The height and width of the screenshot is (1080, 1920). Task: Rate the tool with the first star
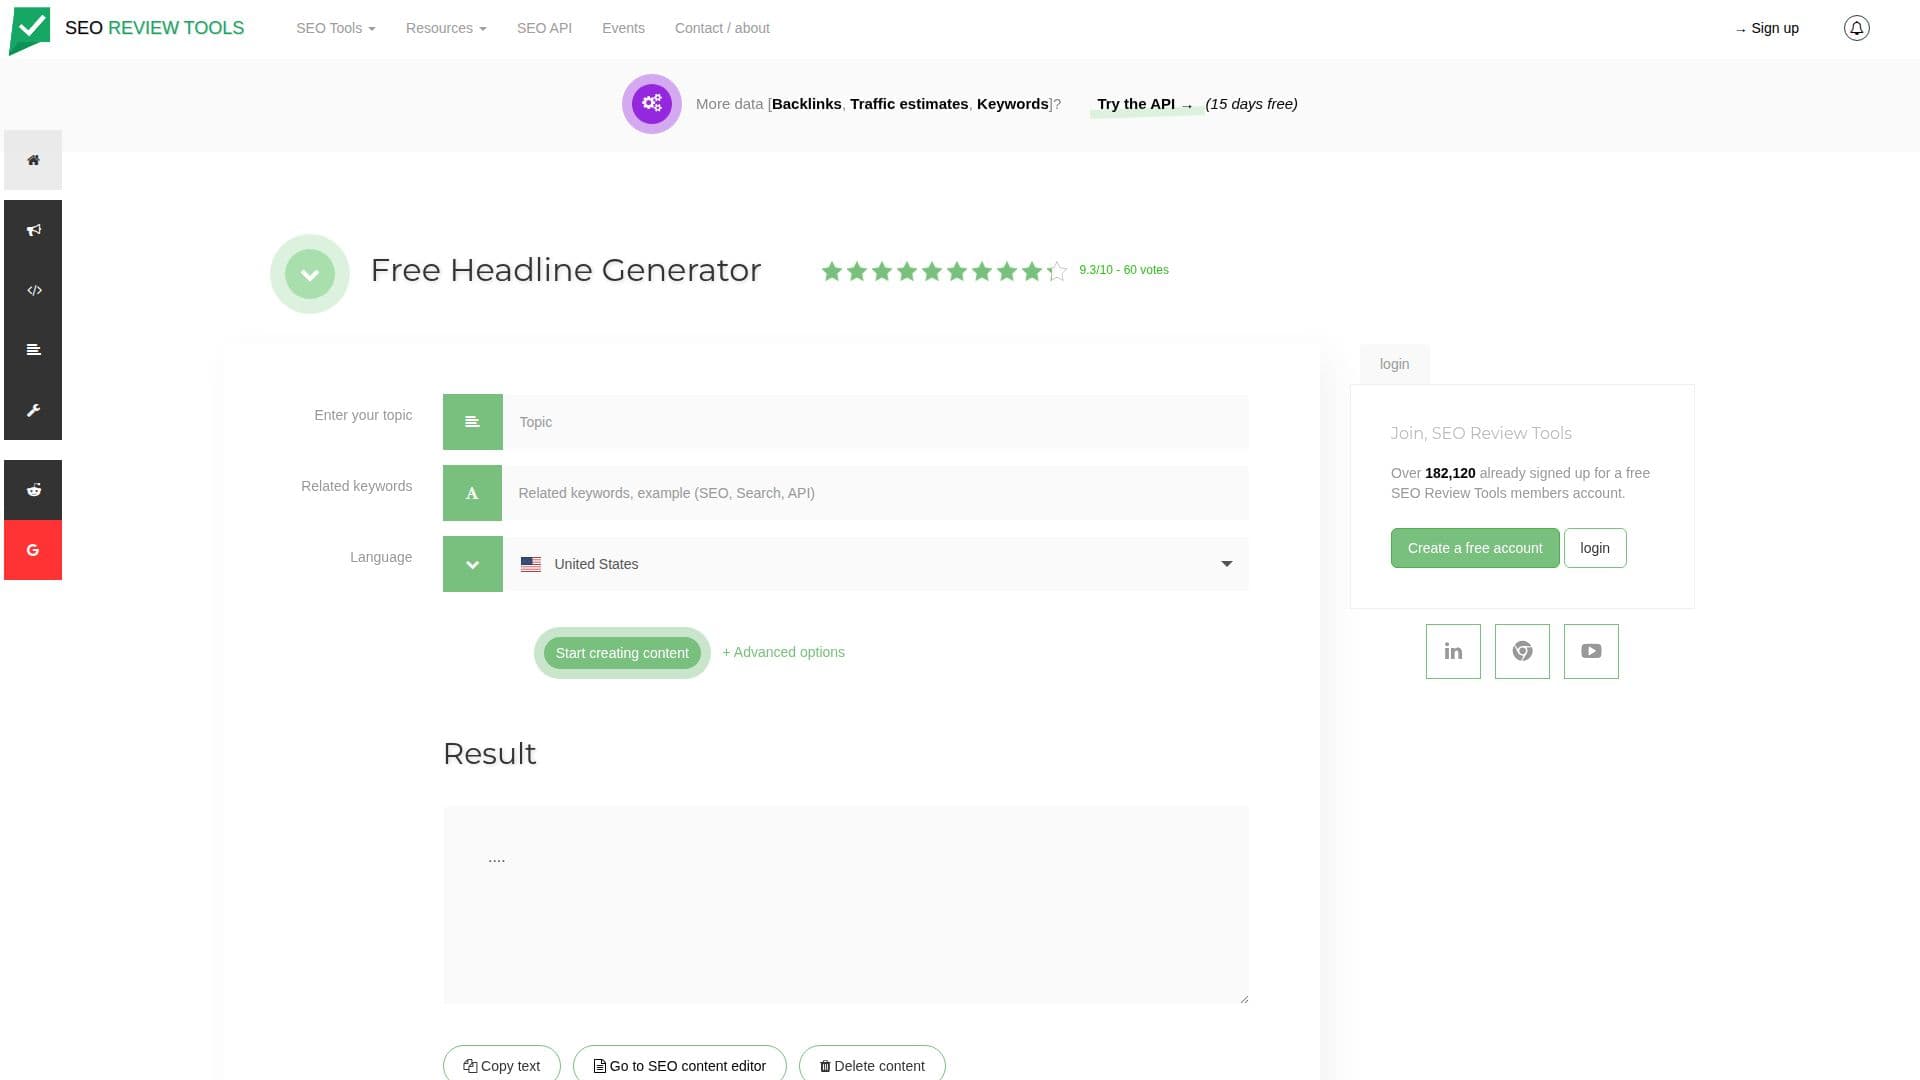[831, 271]
